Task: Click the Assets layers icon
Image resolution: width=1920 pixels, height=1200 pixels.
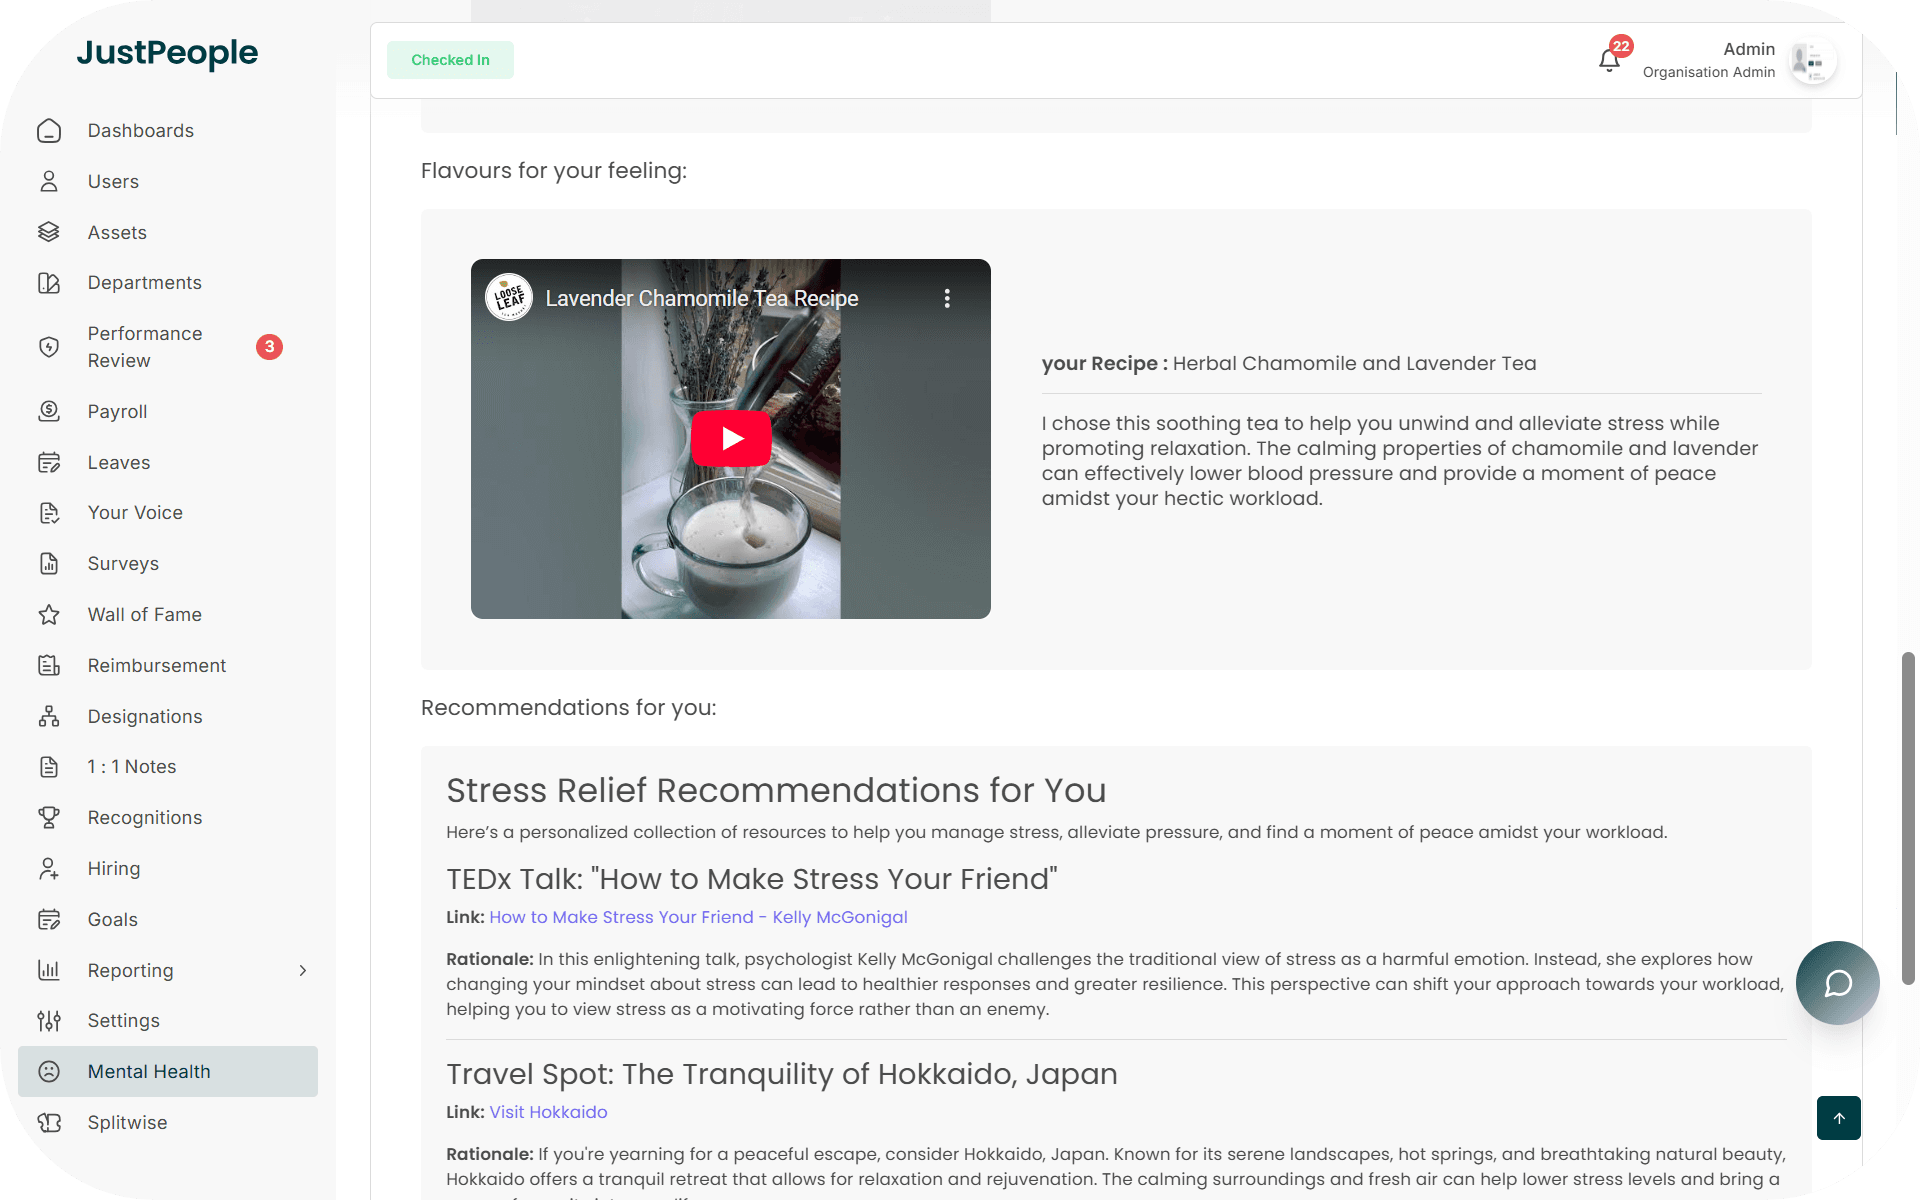Action: [x=49, y=232]
